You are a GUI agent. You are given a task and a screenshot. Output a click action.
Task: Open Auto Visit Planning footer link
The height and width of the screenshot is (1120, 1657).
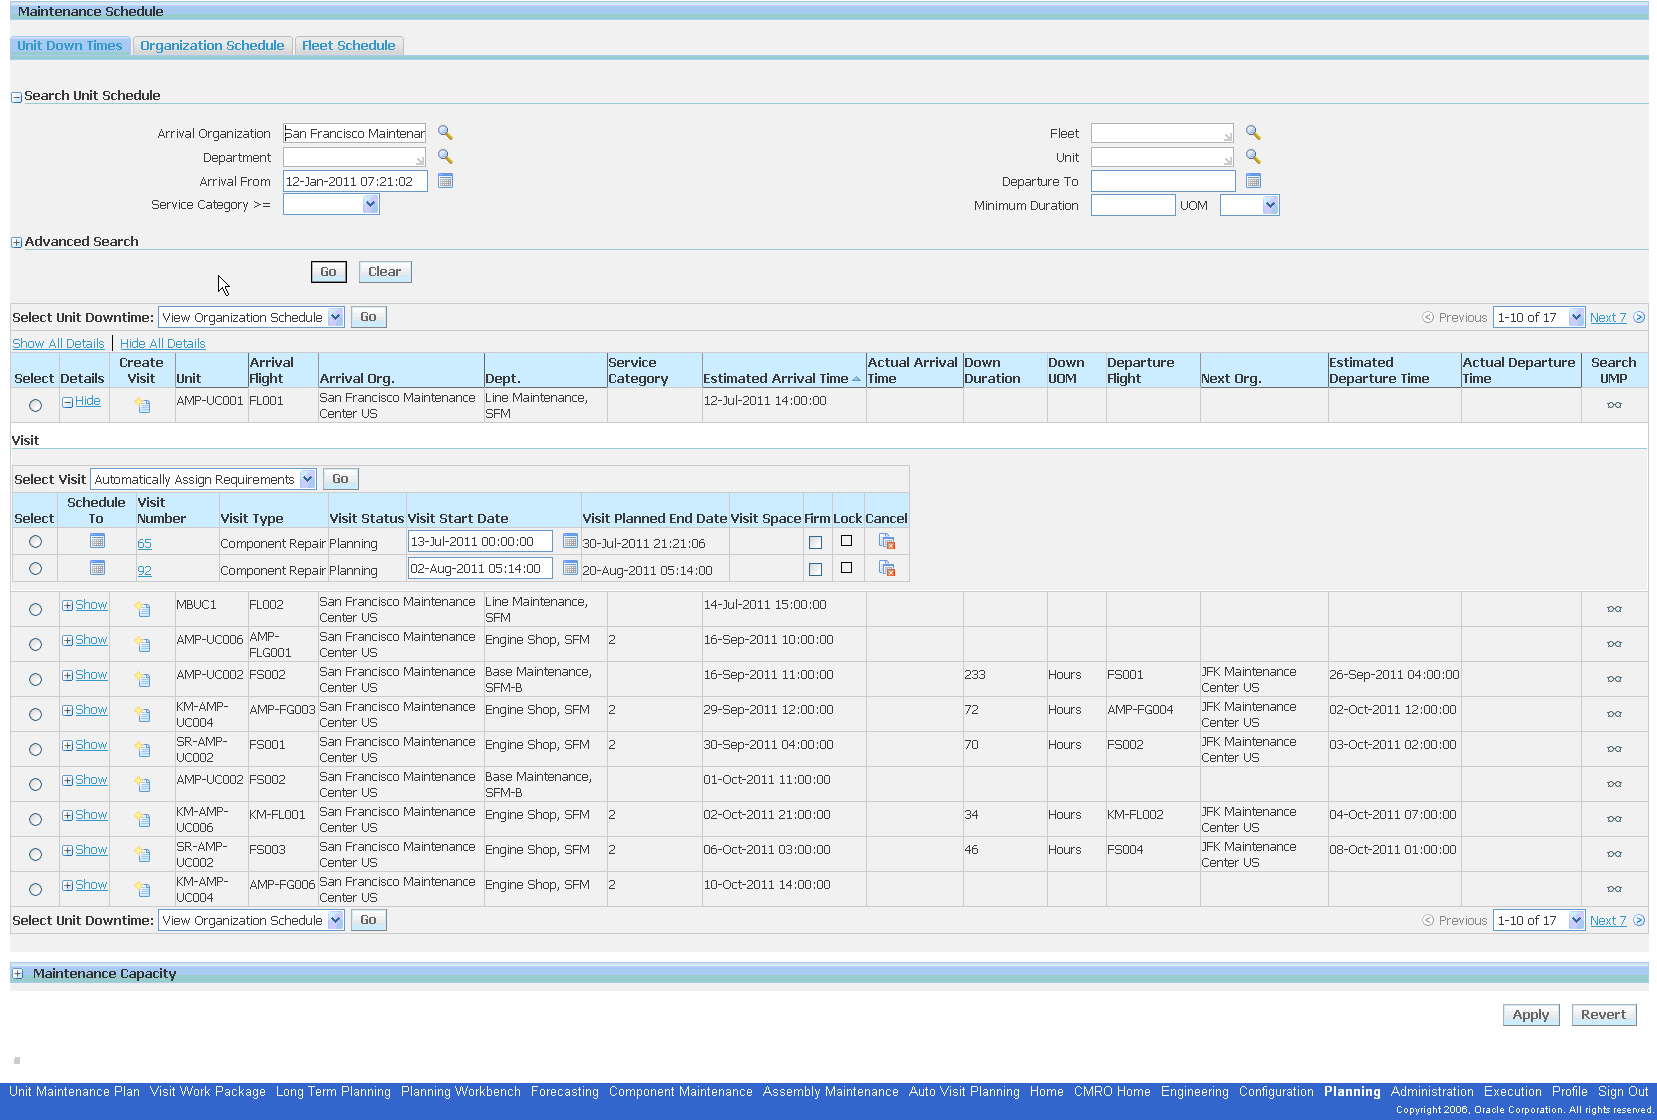[x=964, y=1091]
